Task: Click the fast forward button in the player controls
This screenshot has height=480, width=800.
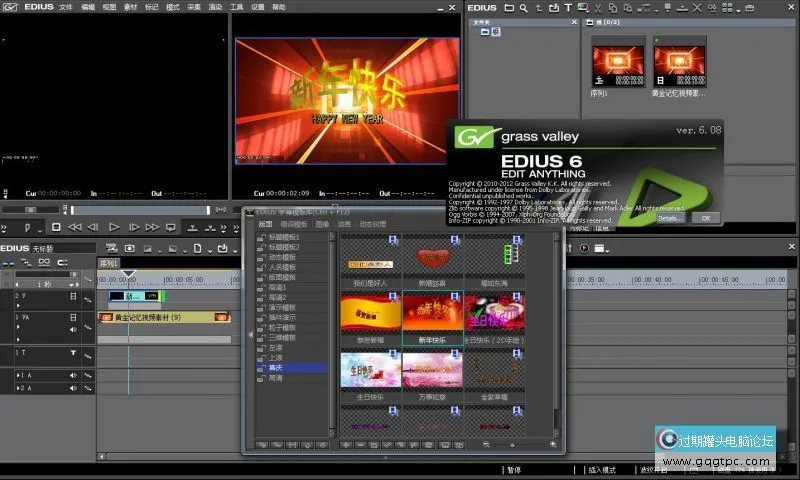Action: pyautogui.click(x=152, y=227)
